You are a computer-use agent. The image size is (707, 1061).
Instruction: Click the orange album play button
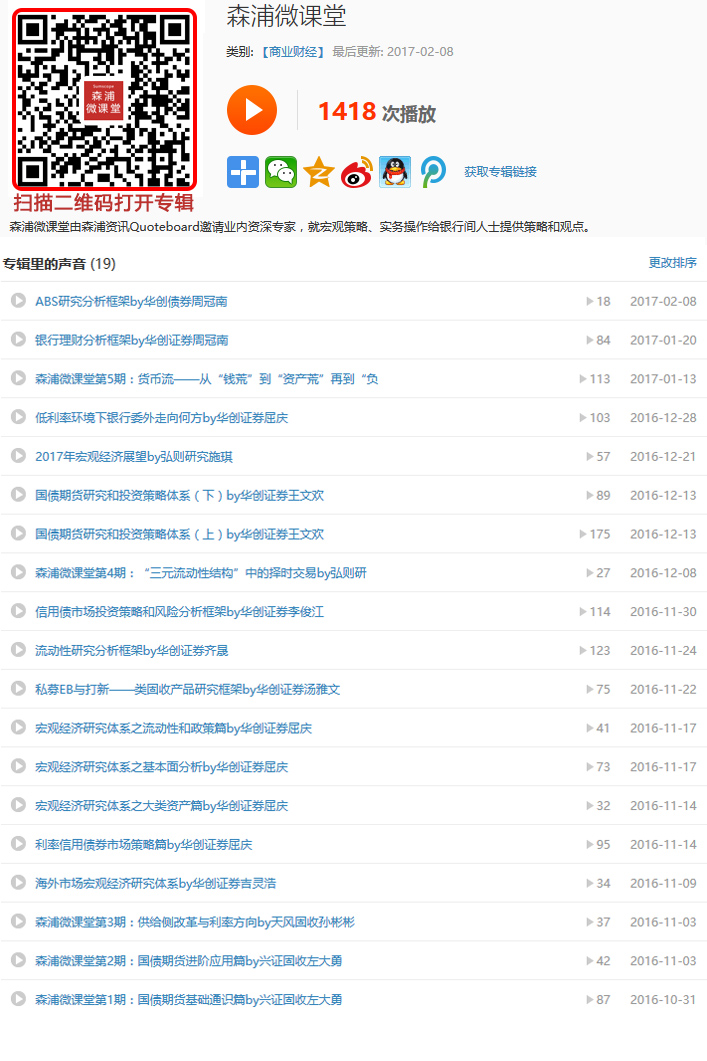(x=252, y=110)
